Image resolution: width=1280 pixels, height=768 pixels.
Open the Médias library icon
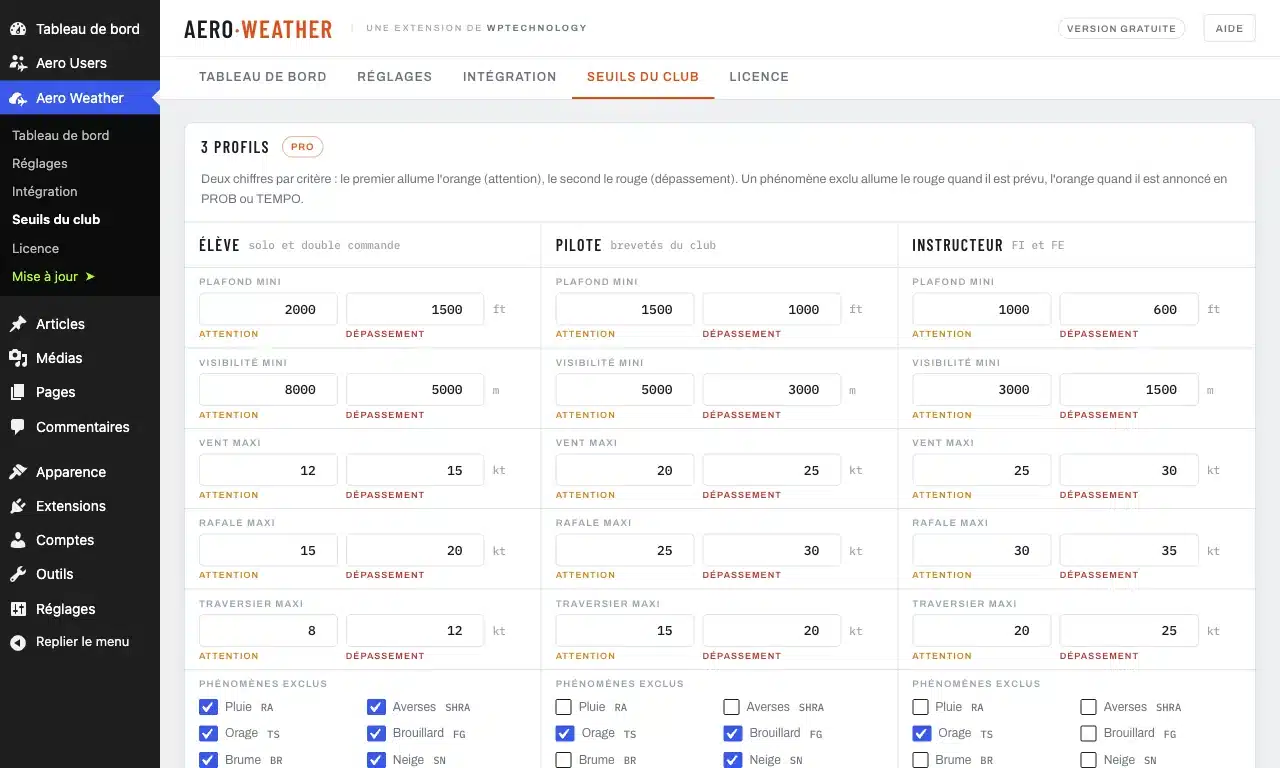click(x=18, y=358)
